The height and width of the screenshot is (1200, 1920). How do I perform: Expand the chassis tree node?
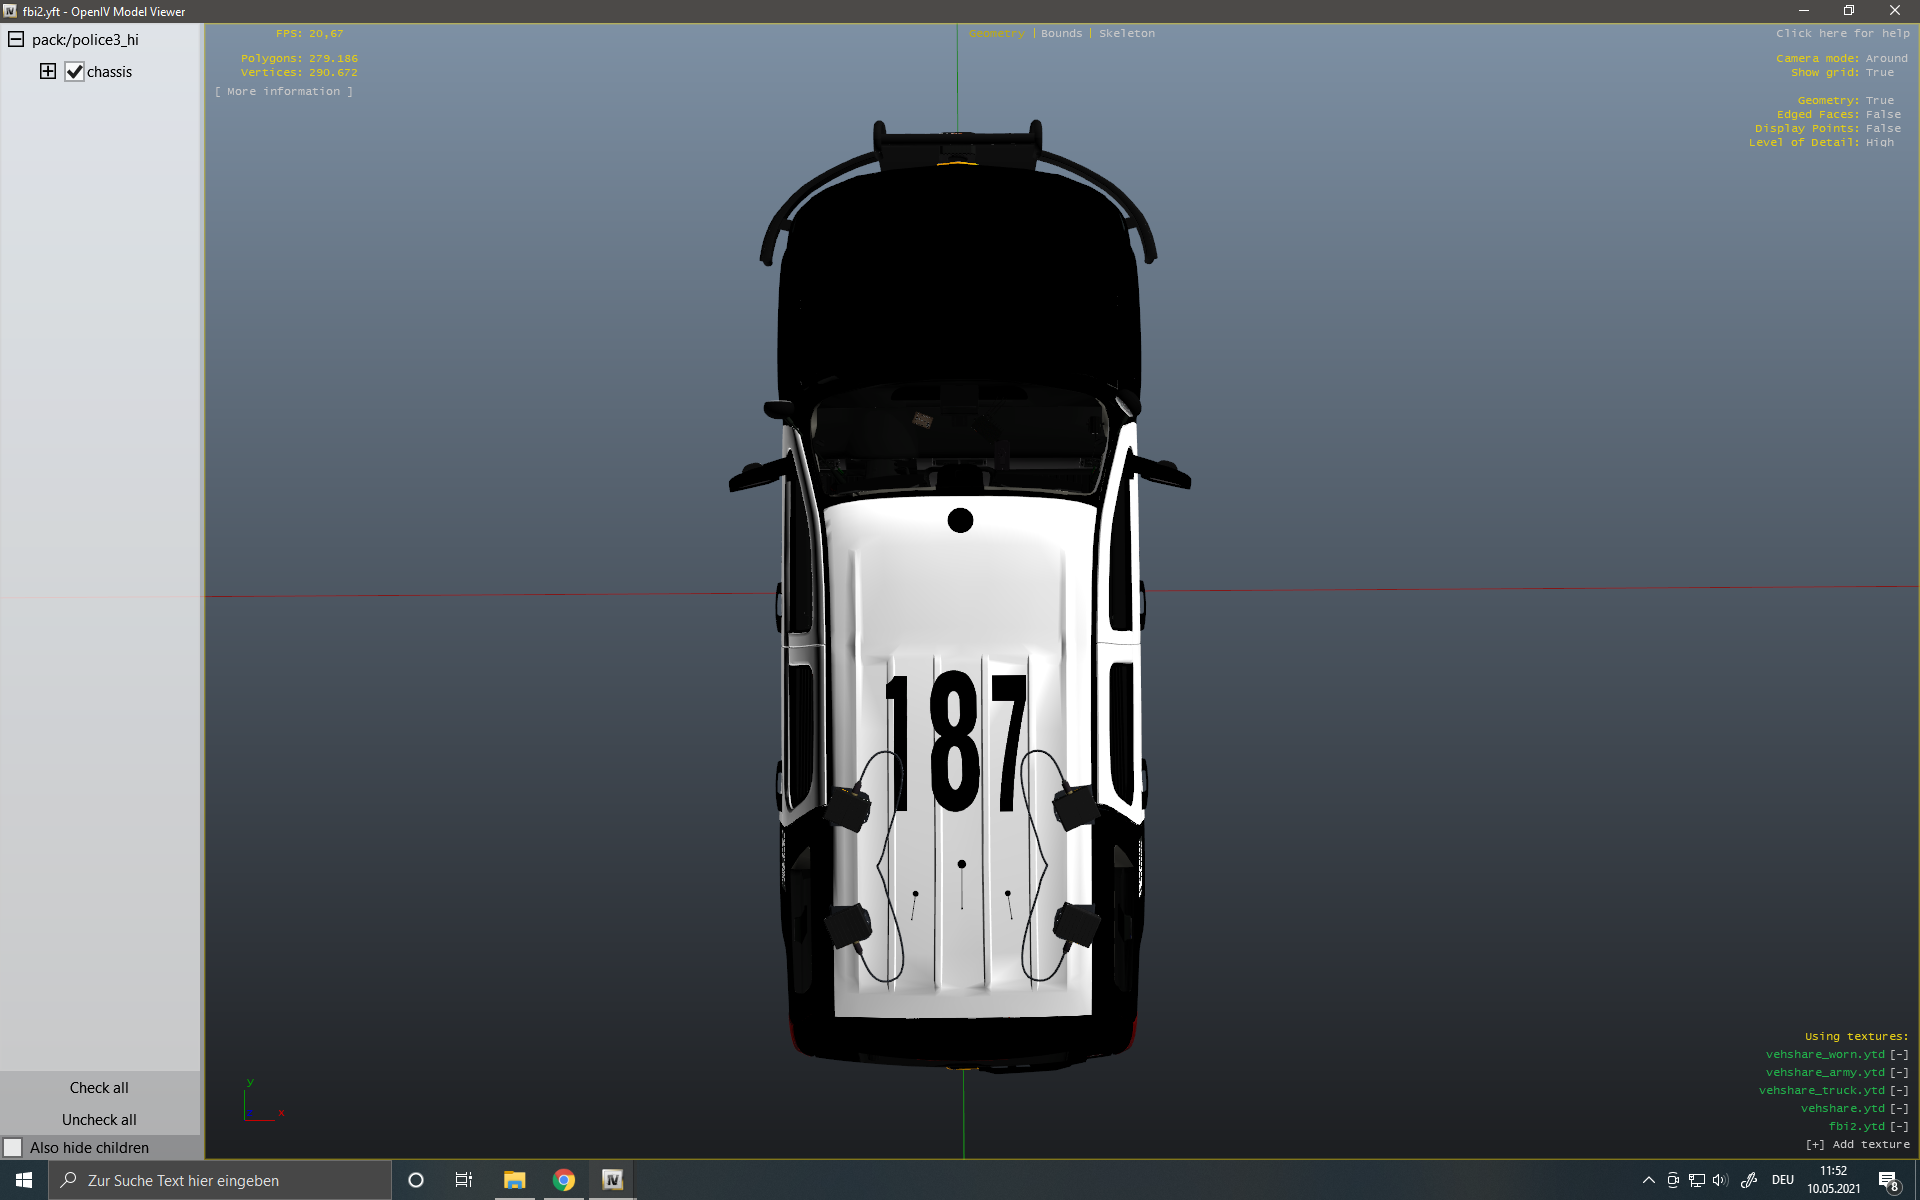47,71
